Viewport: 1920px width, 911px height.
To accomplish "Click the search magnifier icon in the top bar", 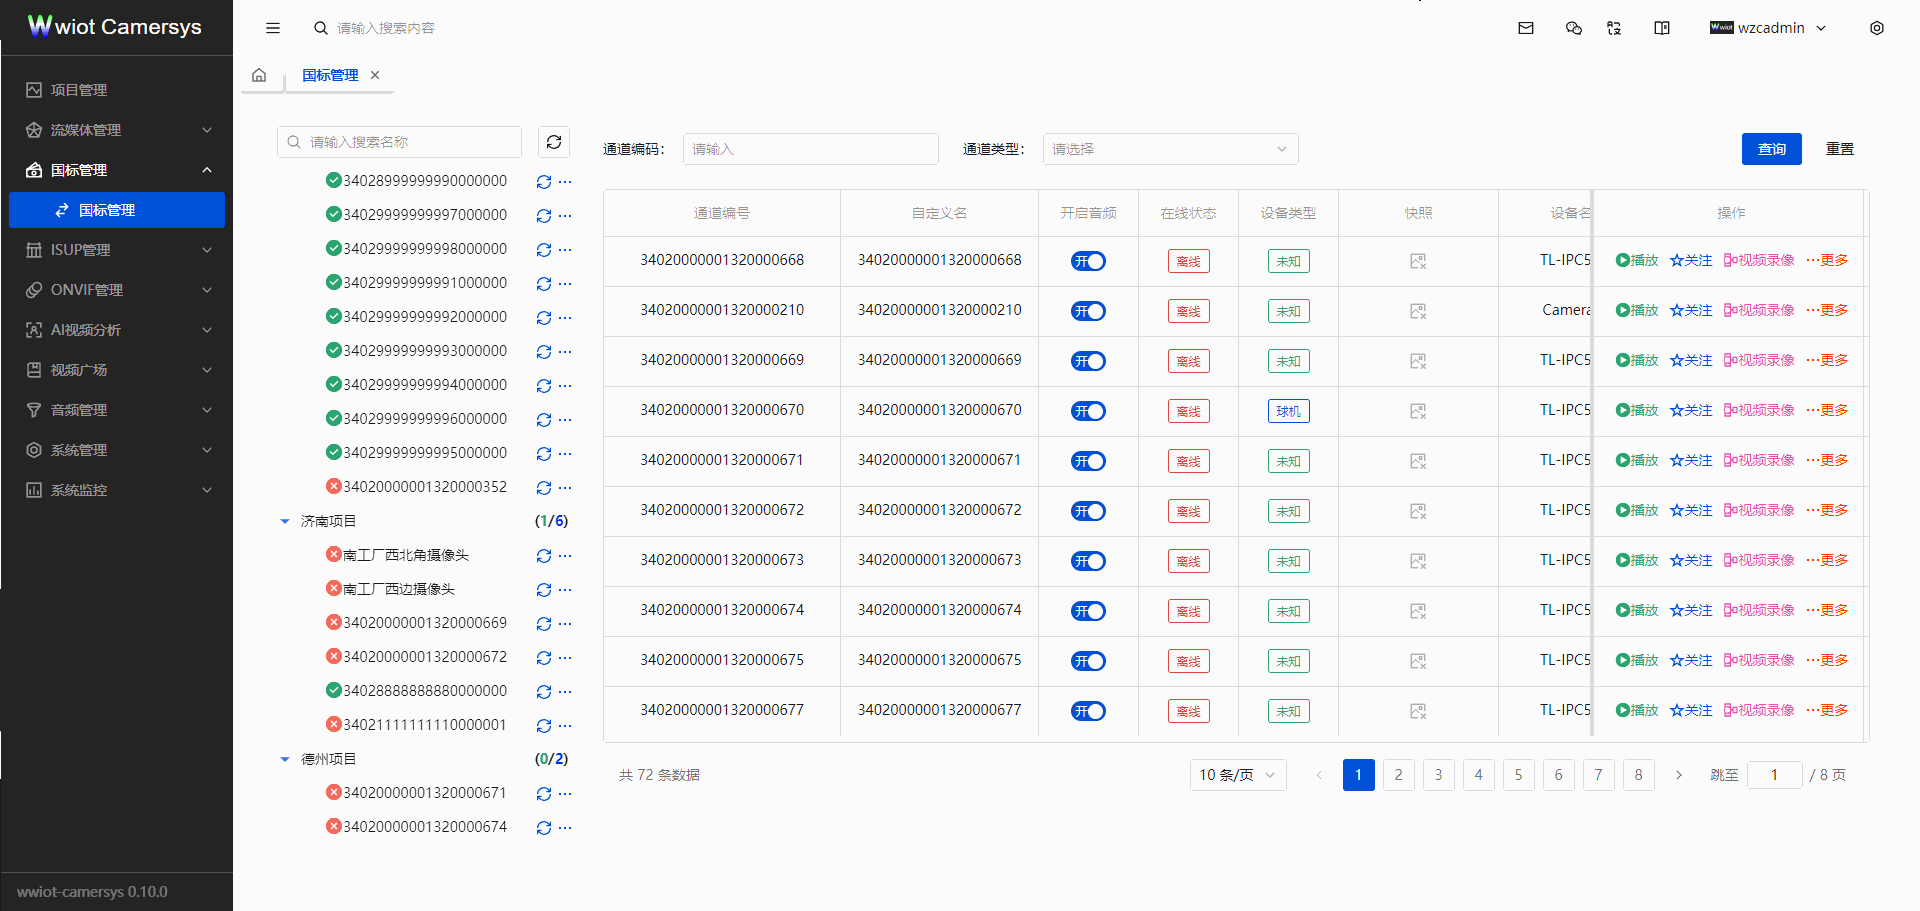I will (320, 28).
